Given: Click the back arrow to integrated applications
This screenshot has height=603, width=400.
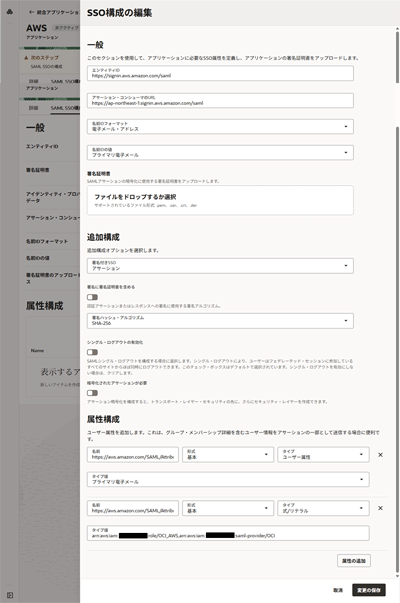Looking at the screenshot, I should [31, 12].
